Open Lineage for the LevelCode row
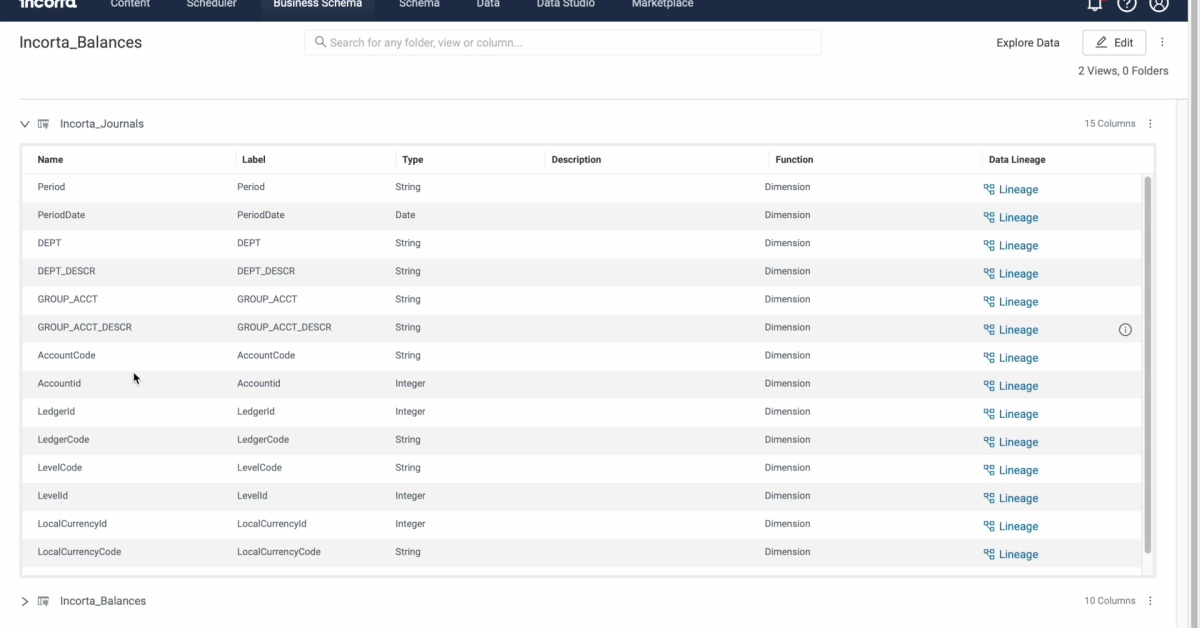1200x628 pixels. 1011,469
